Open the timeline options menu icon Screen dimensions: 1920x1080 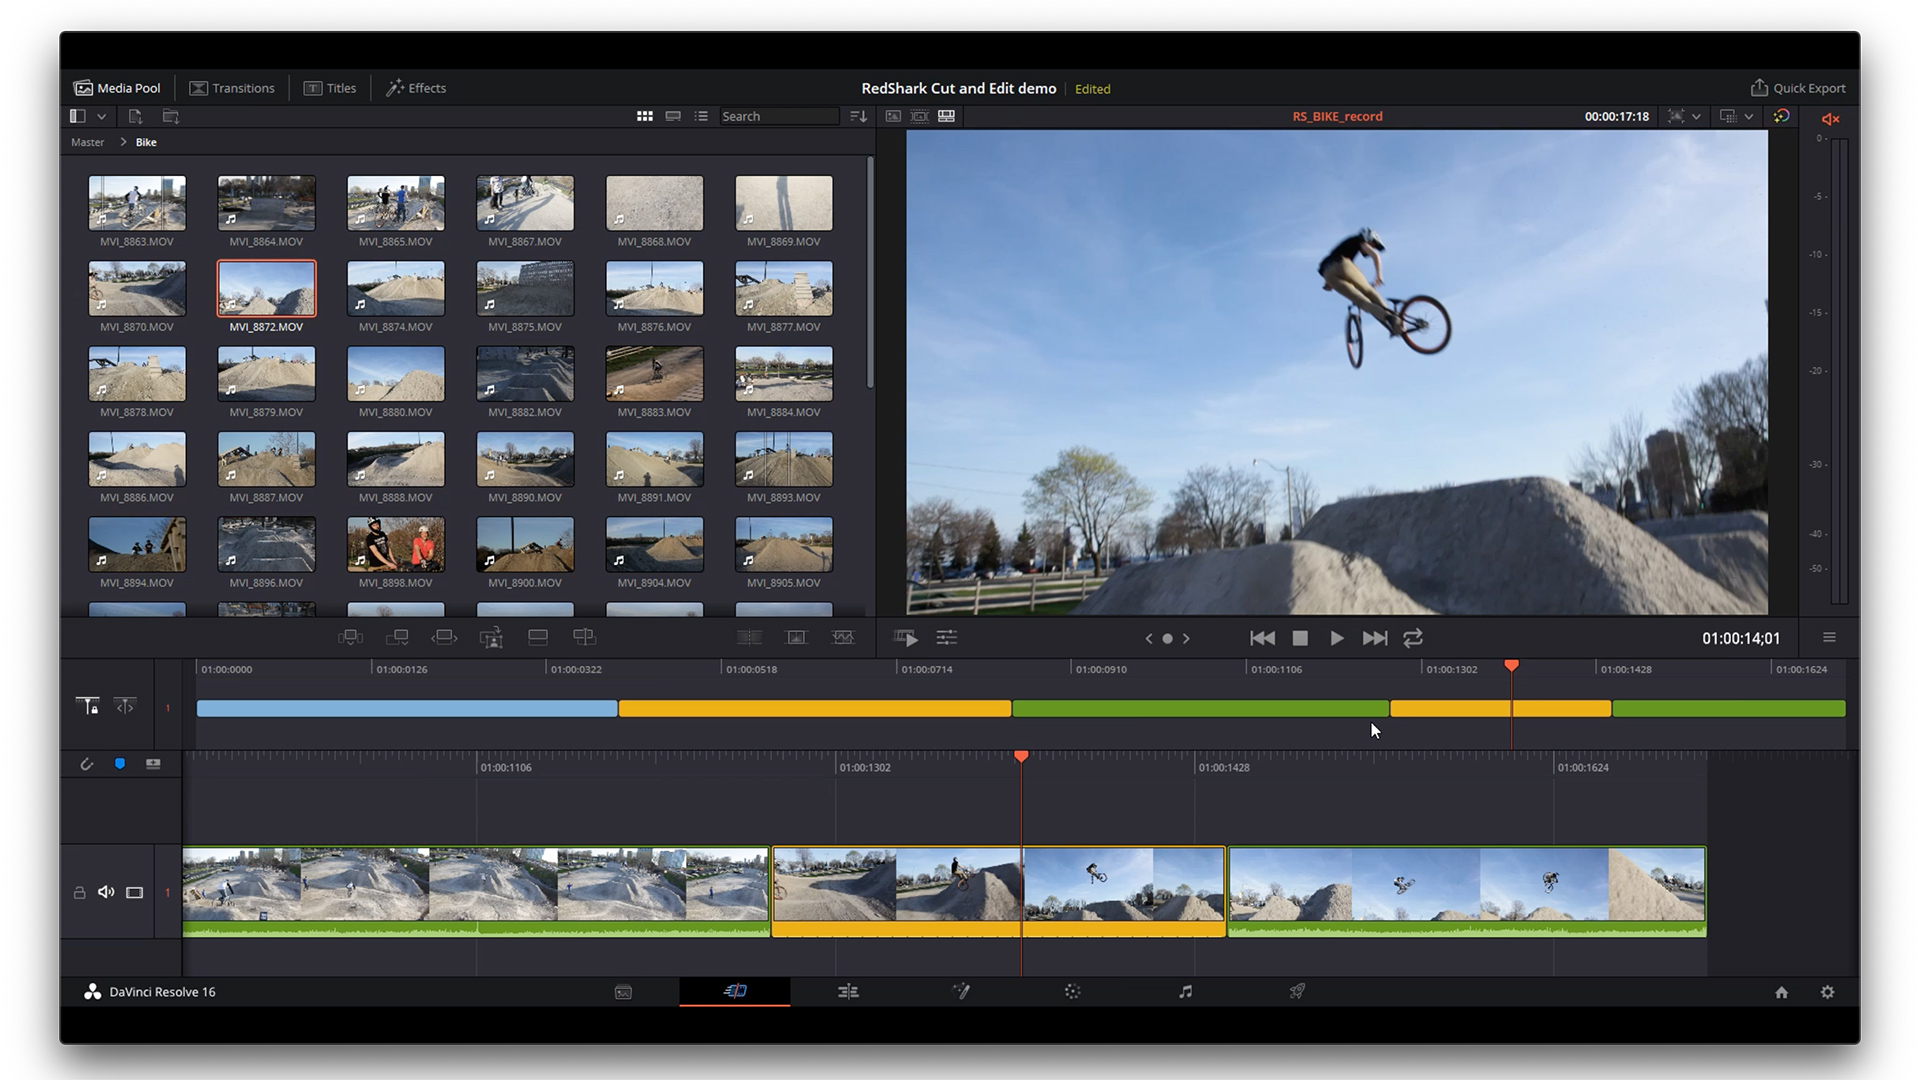(x=1829, y=637)
